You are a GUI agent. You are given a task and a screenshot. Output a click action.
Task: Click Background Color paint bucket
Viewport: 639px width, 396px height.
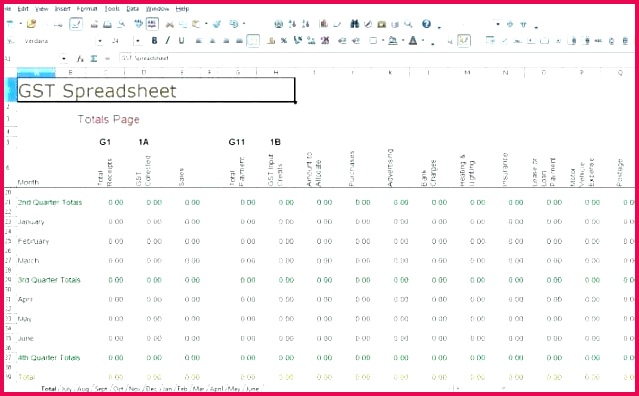pos(393,41)
